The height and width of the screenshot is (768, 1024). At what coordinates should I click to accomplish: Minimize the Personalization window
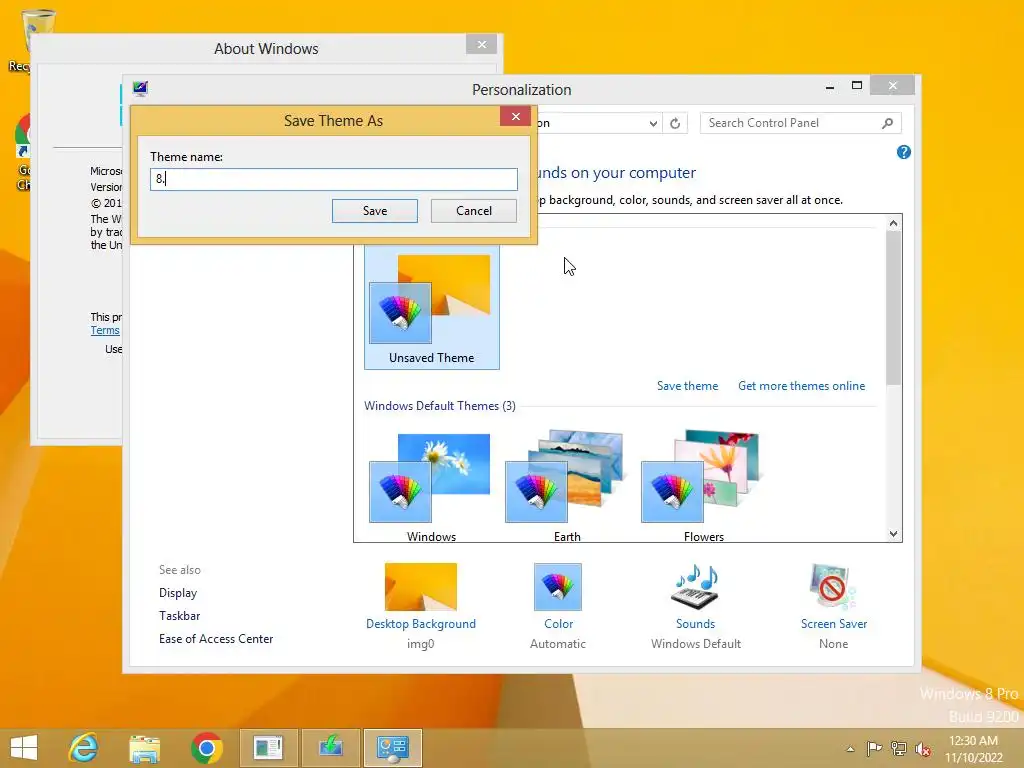pyautogui.click(x=829, y=86)
